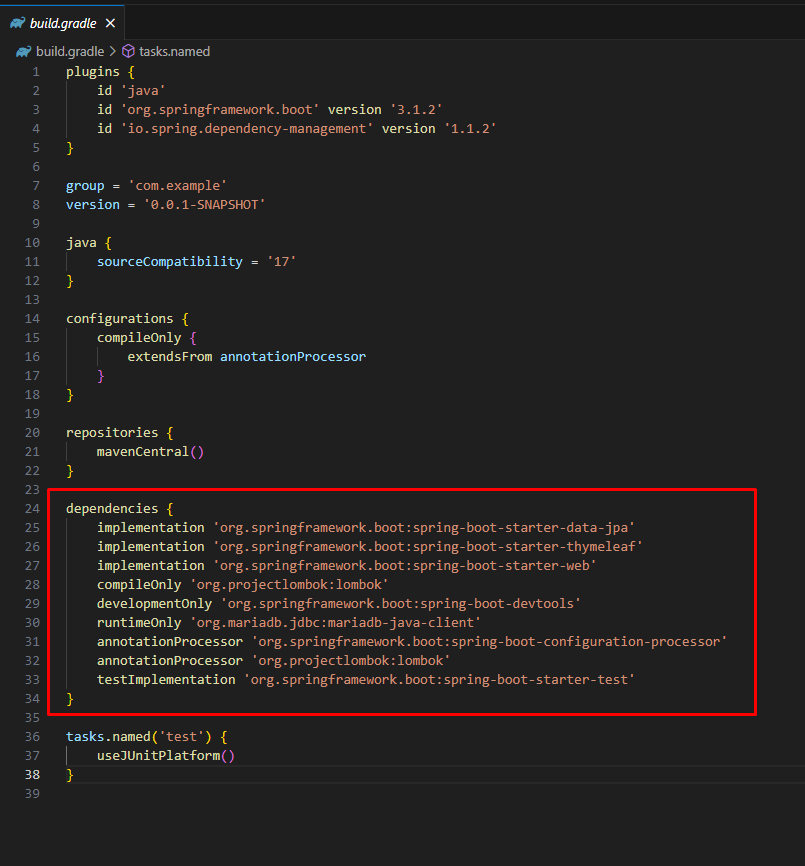Click the '1.1.2' version string
Image resolution: width=805 pixels, height=866 pixels.
click(470, 129)
